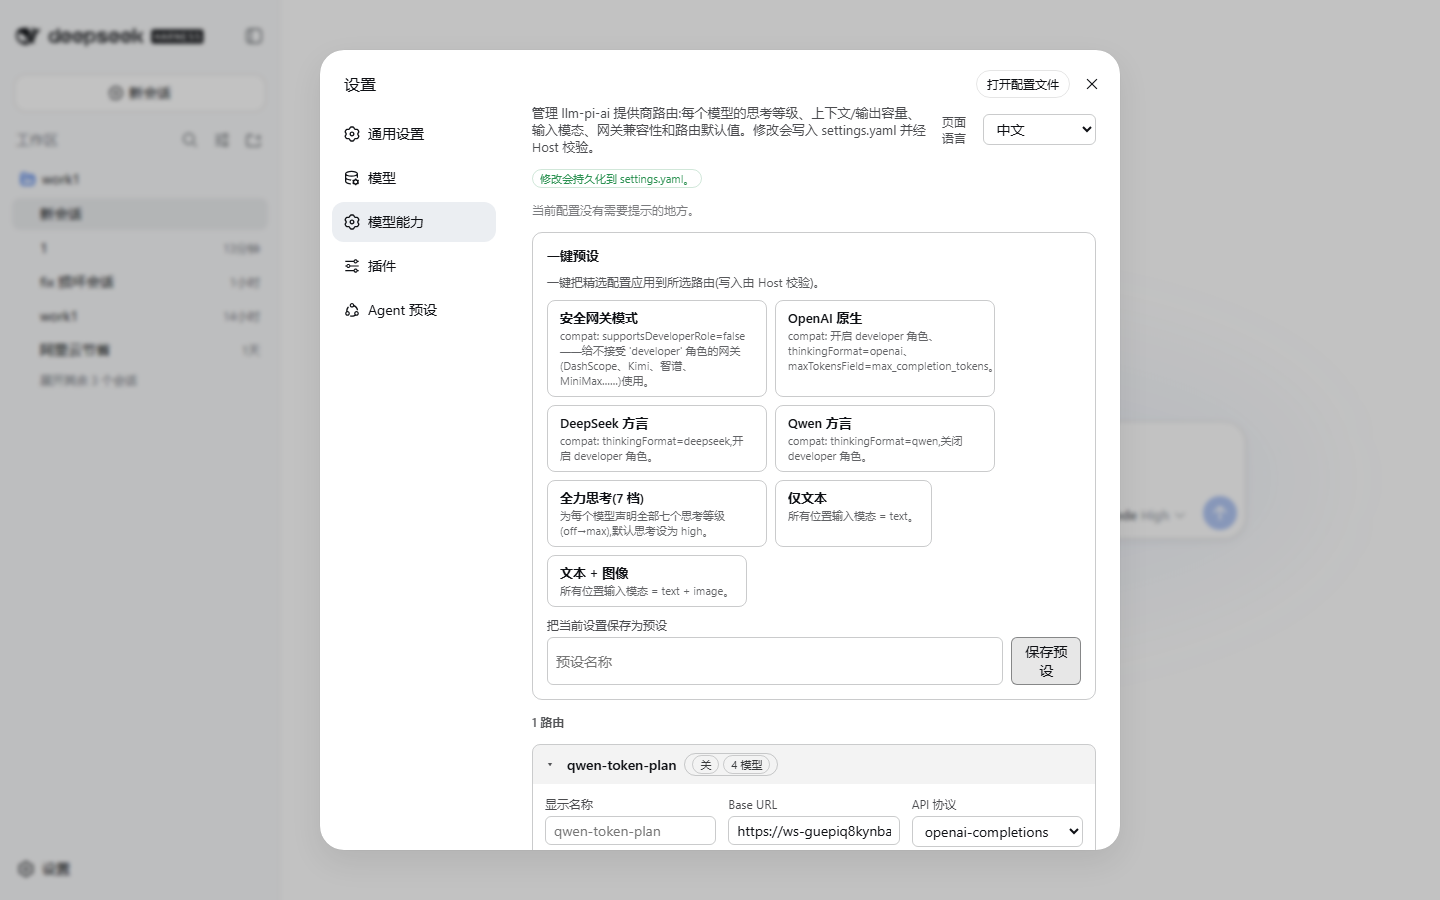The height and width of the screenshot is (900, 1440).
Task: Open the 通用设置 section
Action: [x=414, y=134]
